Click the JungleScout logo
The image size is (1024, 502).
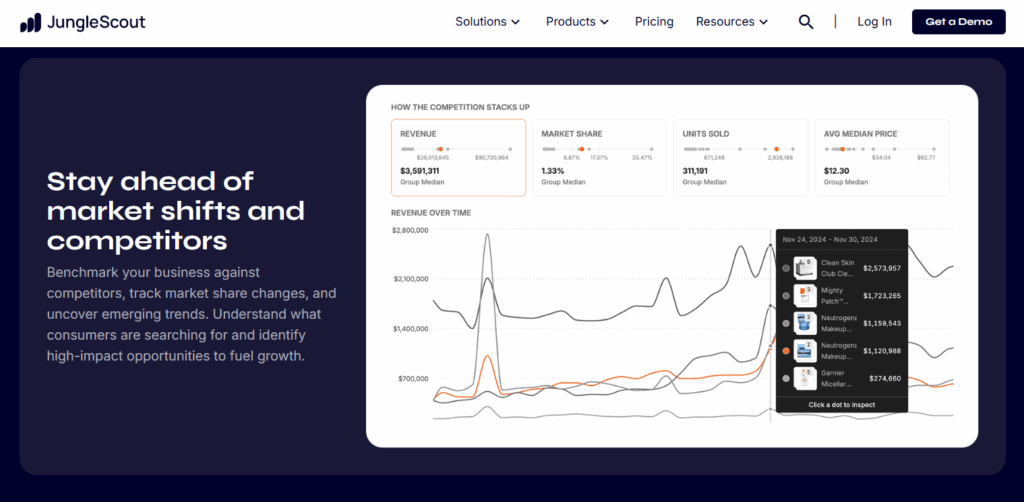click(83, 22)
